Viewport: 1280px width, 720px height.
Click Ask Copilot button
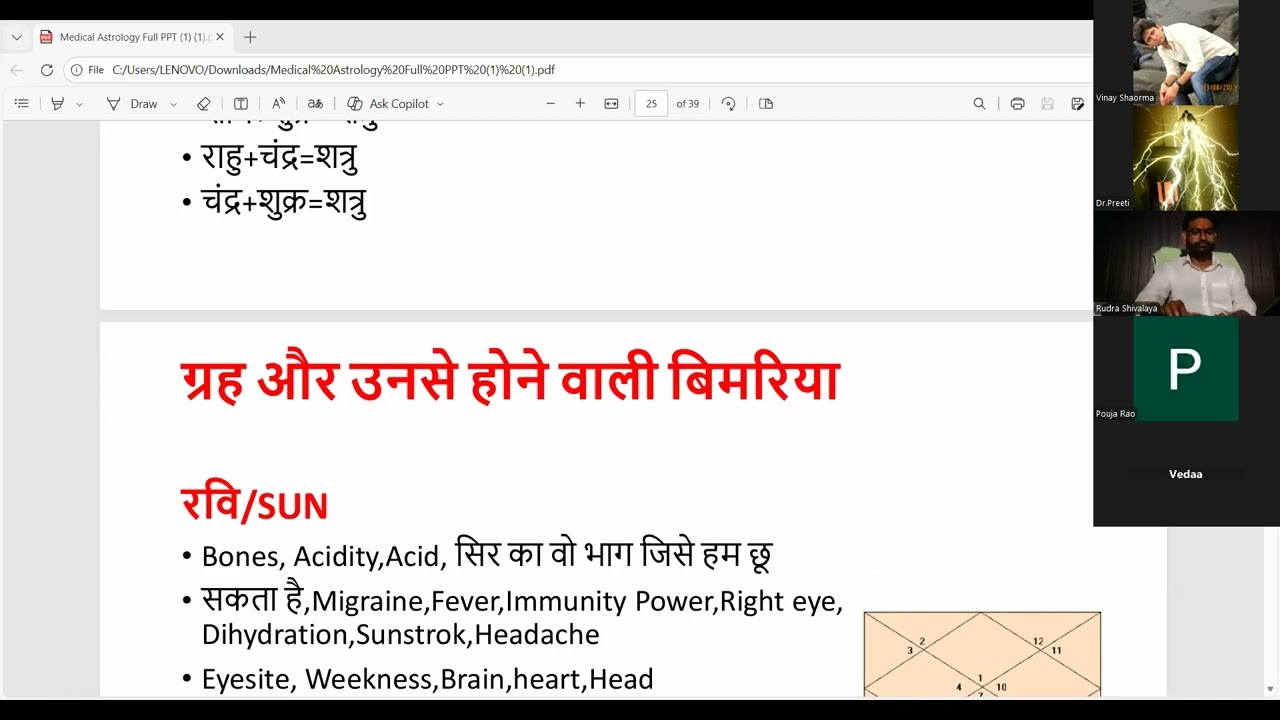[388, 104]
